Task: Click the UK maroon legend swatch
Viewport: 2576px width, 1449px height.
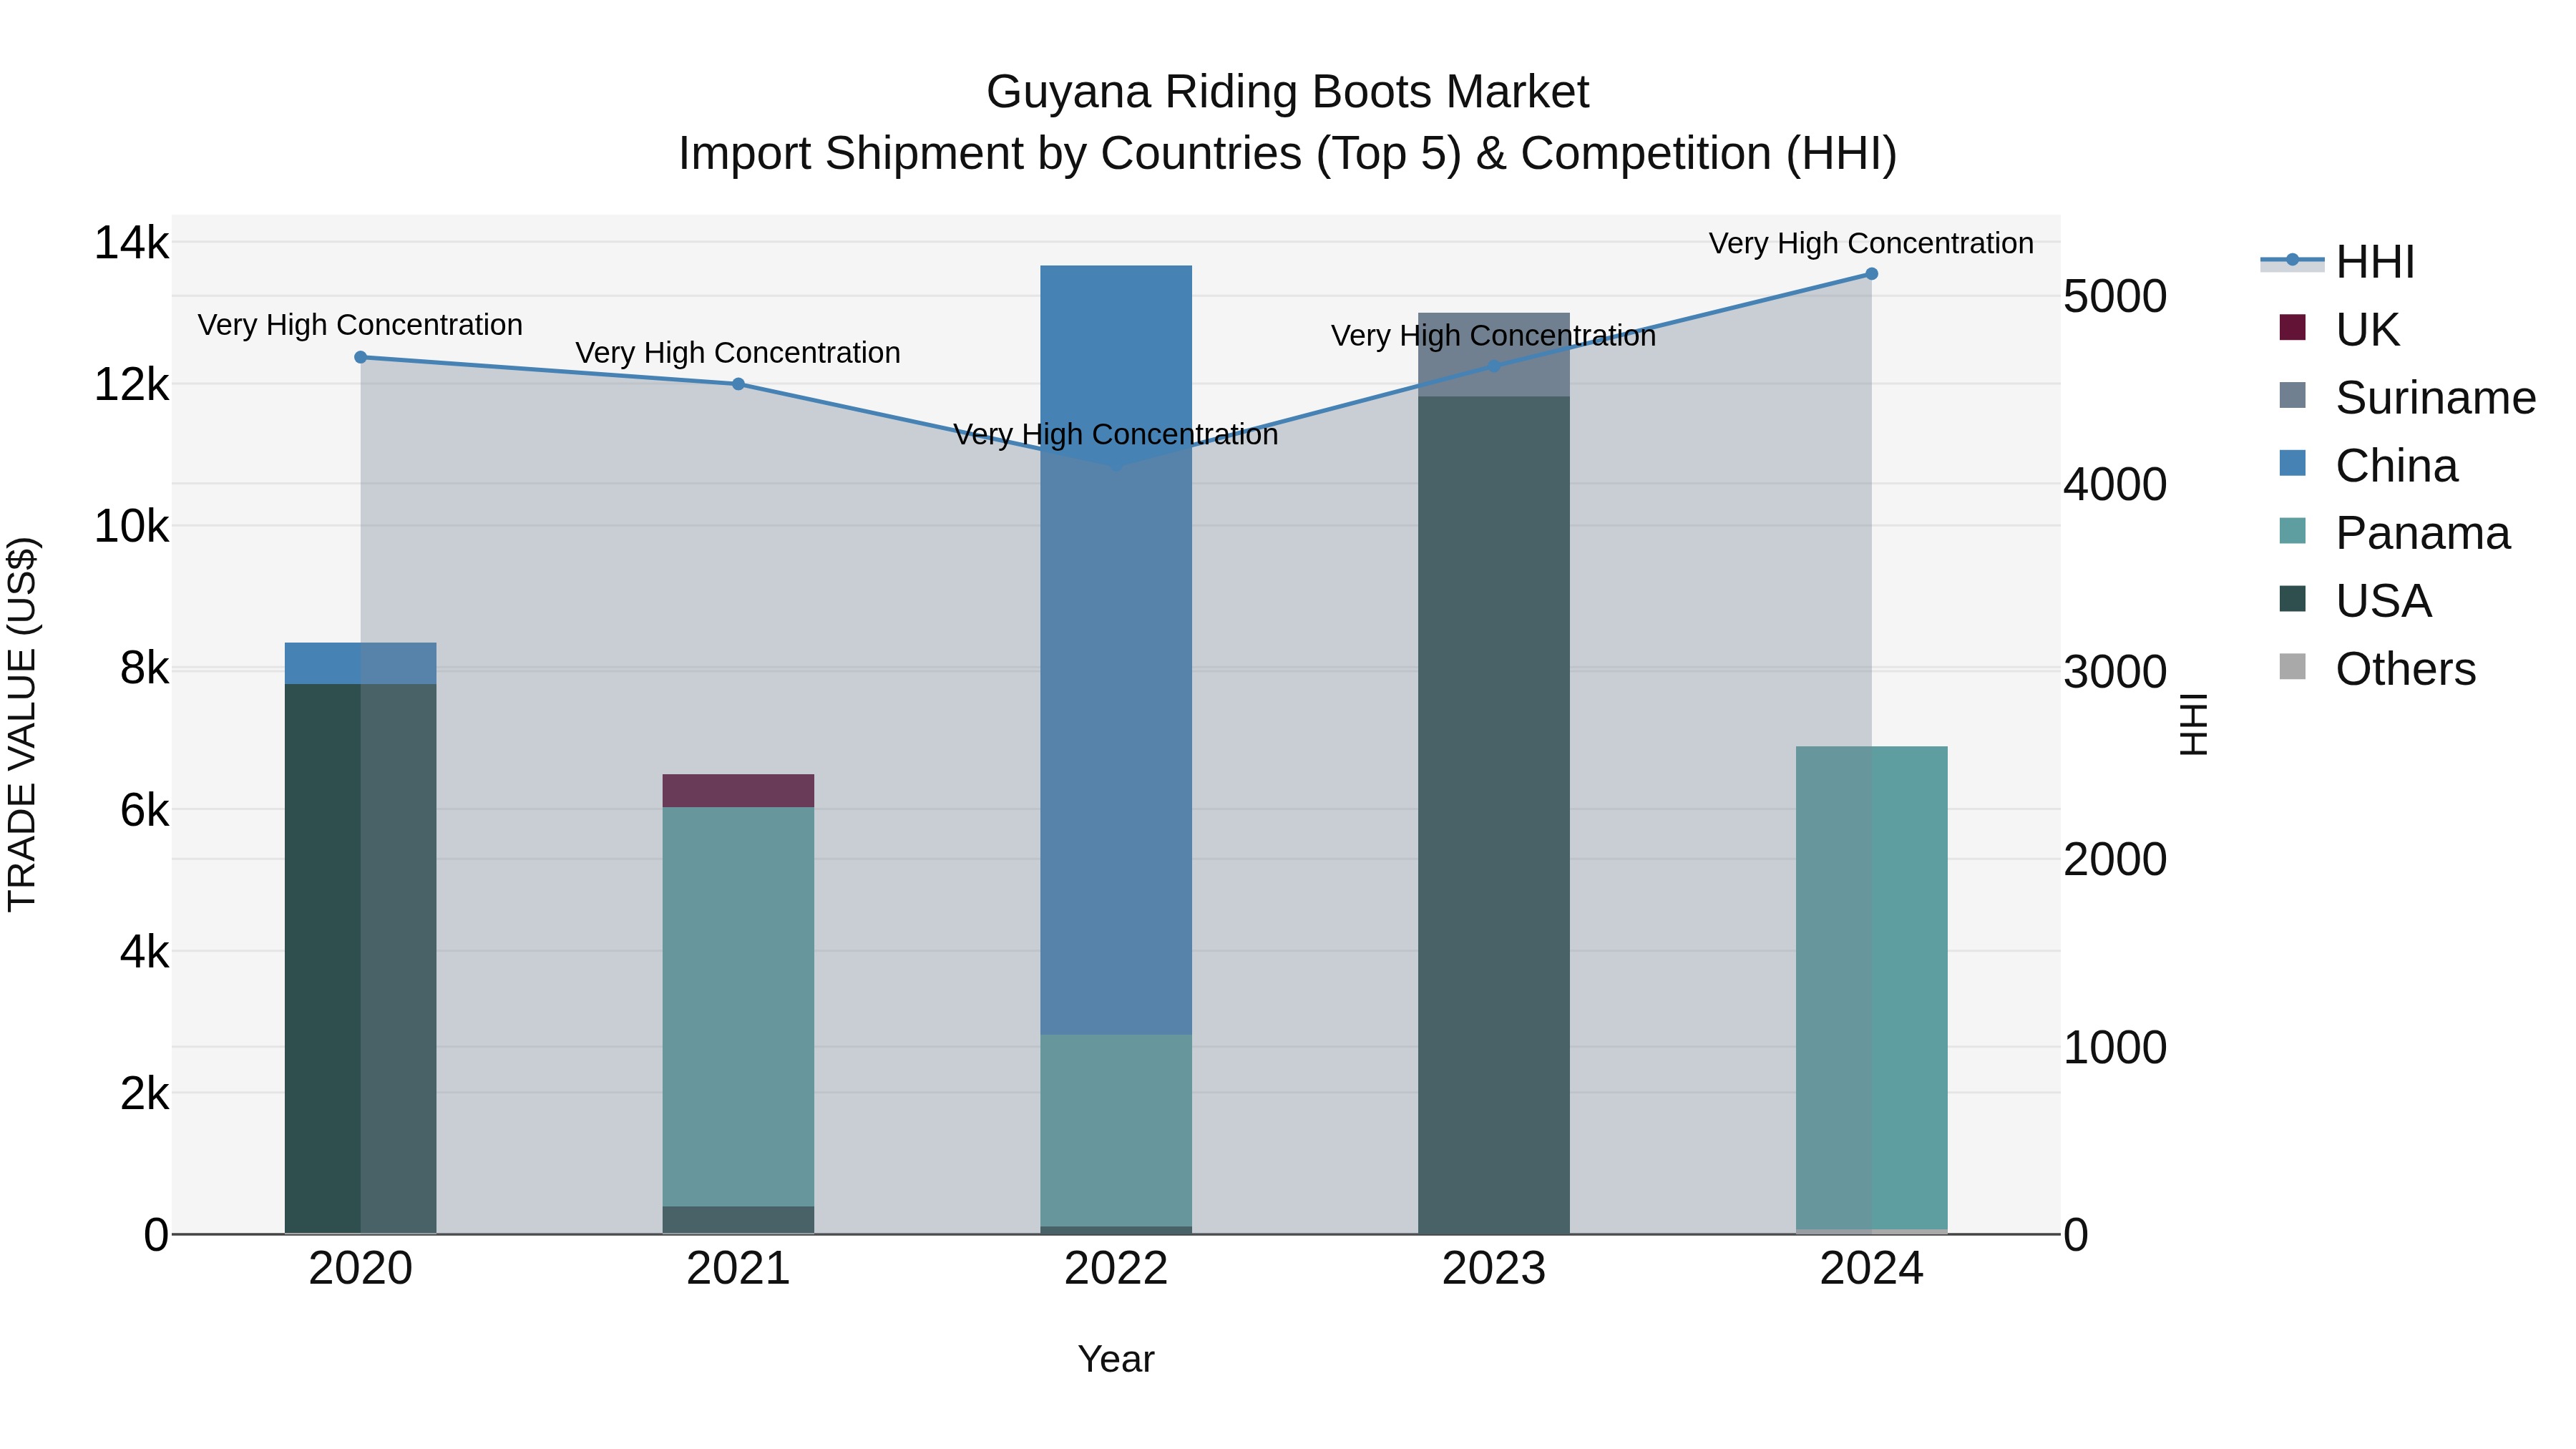Action: point(2292,327)
